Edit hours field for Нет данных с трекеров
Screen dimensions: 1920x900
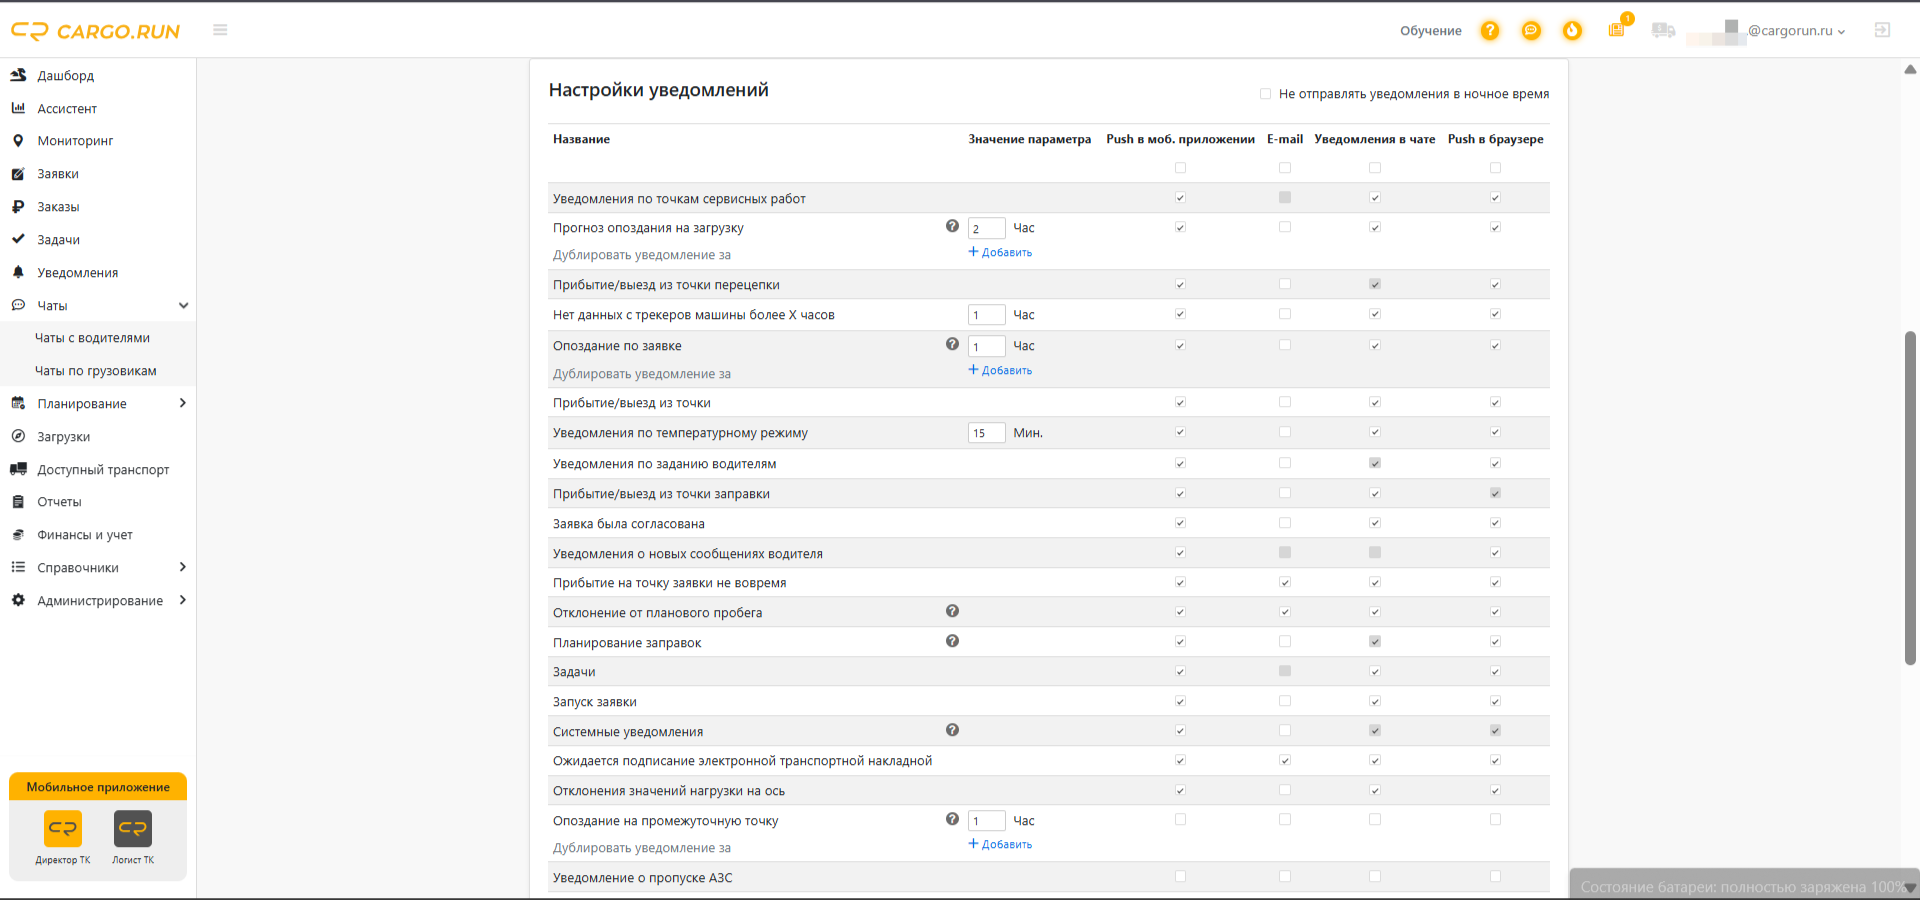(x=986, y=315)
